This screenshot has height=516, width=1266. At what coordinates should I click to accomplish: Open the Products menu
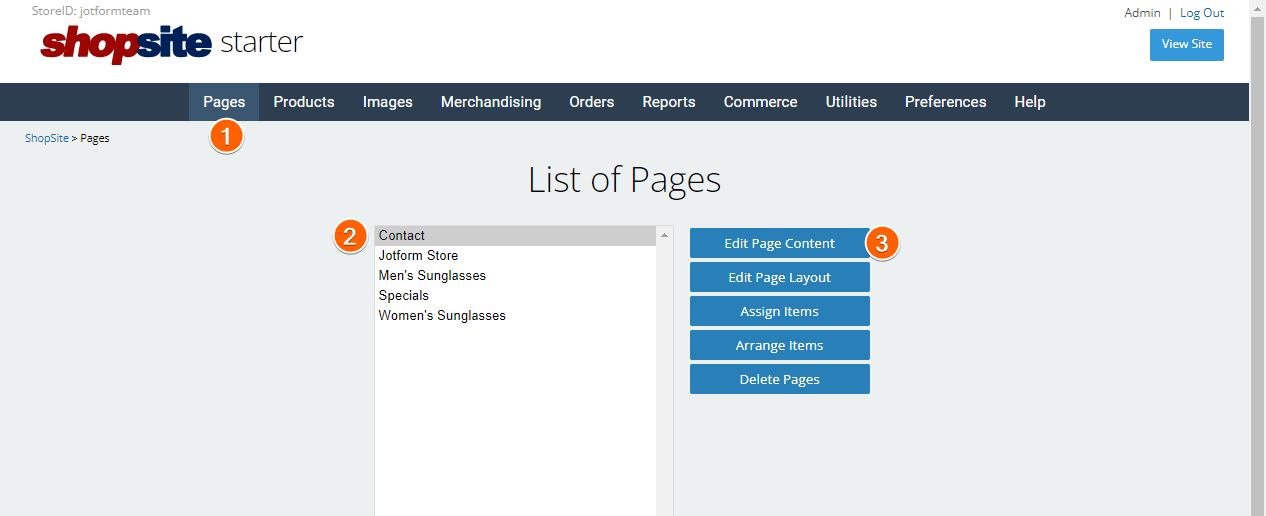[x=304, y=102]
